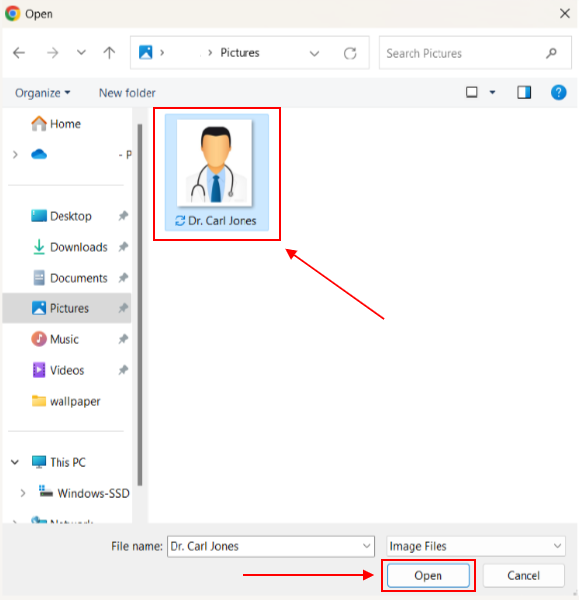Collapse the This PC tree node
This screenshot has height=600, width=579.
(x=15, y=462)
